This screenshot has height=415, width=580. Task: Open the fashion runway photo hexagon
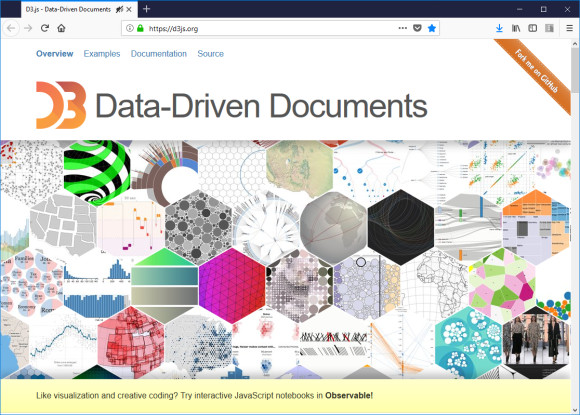536,342
